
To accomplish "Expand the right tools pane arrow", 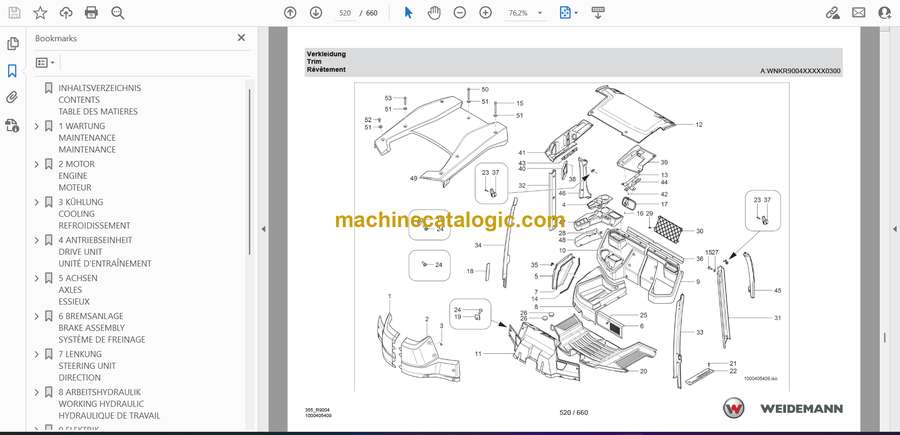I will [894, 229].
